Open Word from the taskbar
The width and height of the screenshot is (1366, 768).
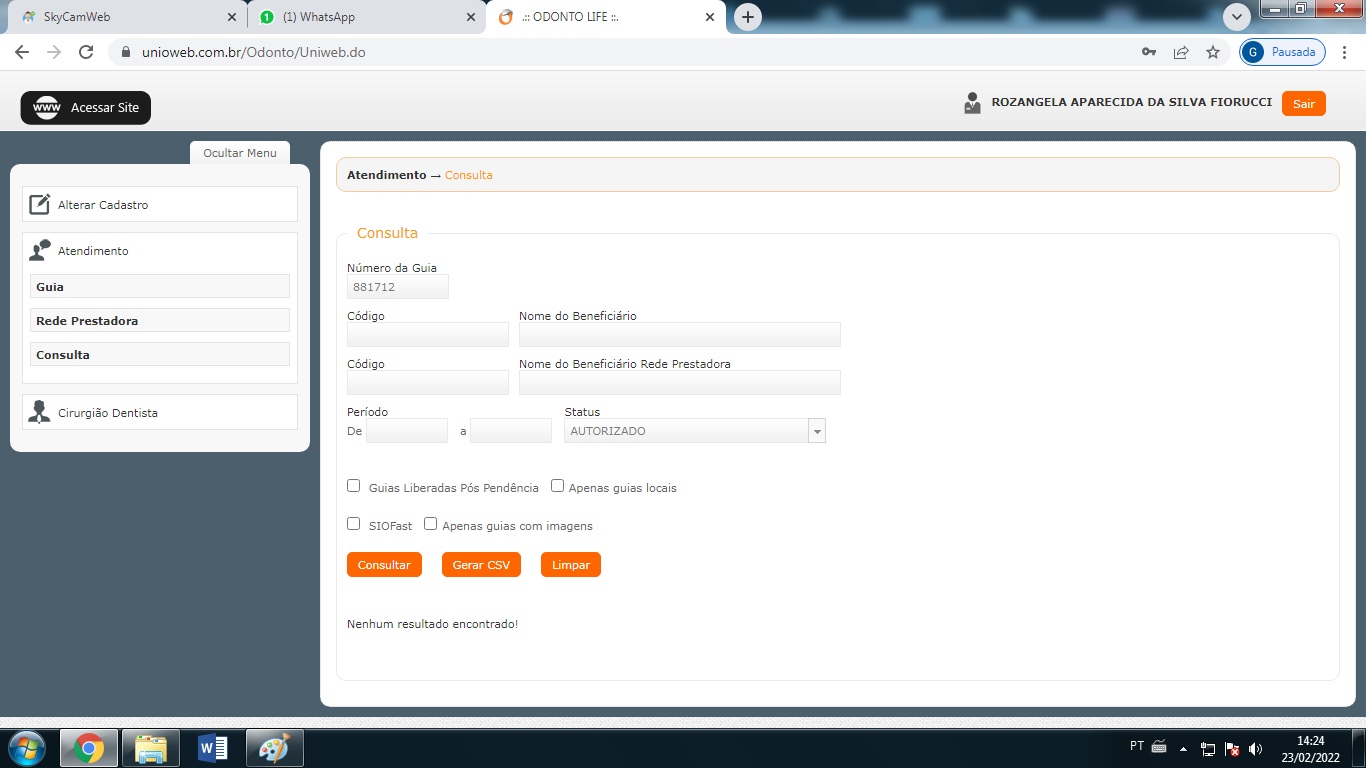[213, 748]
